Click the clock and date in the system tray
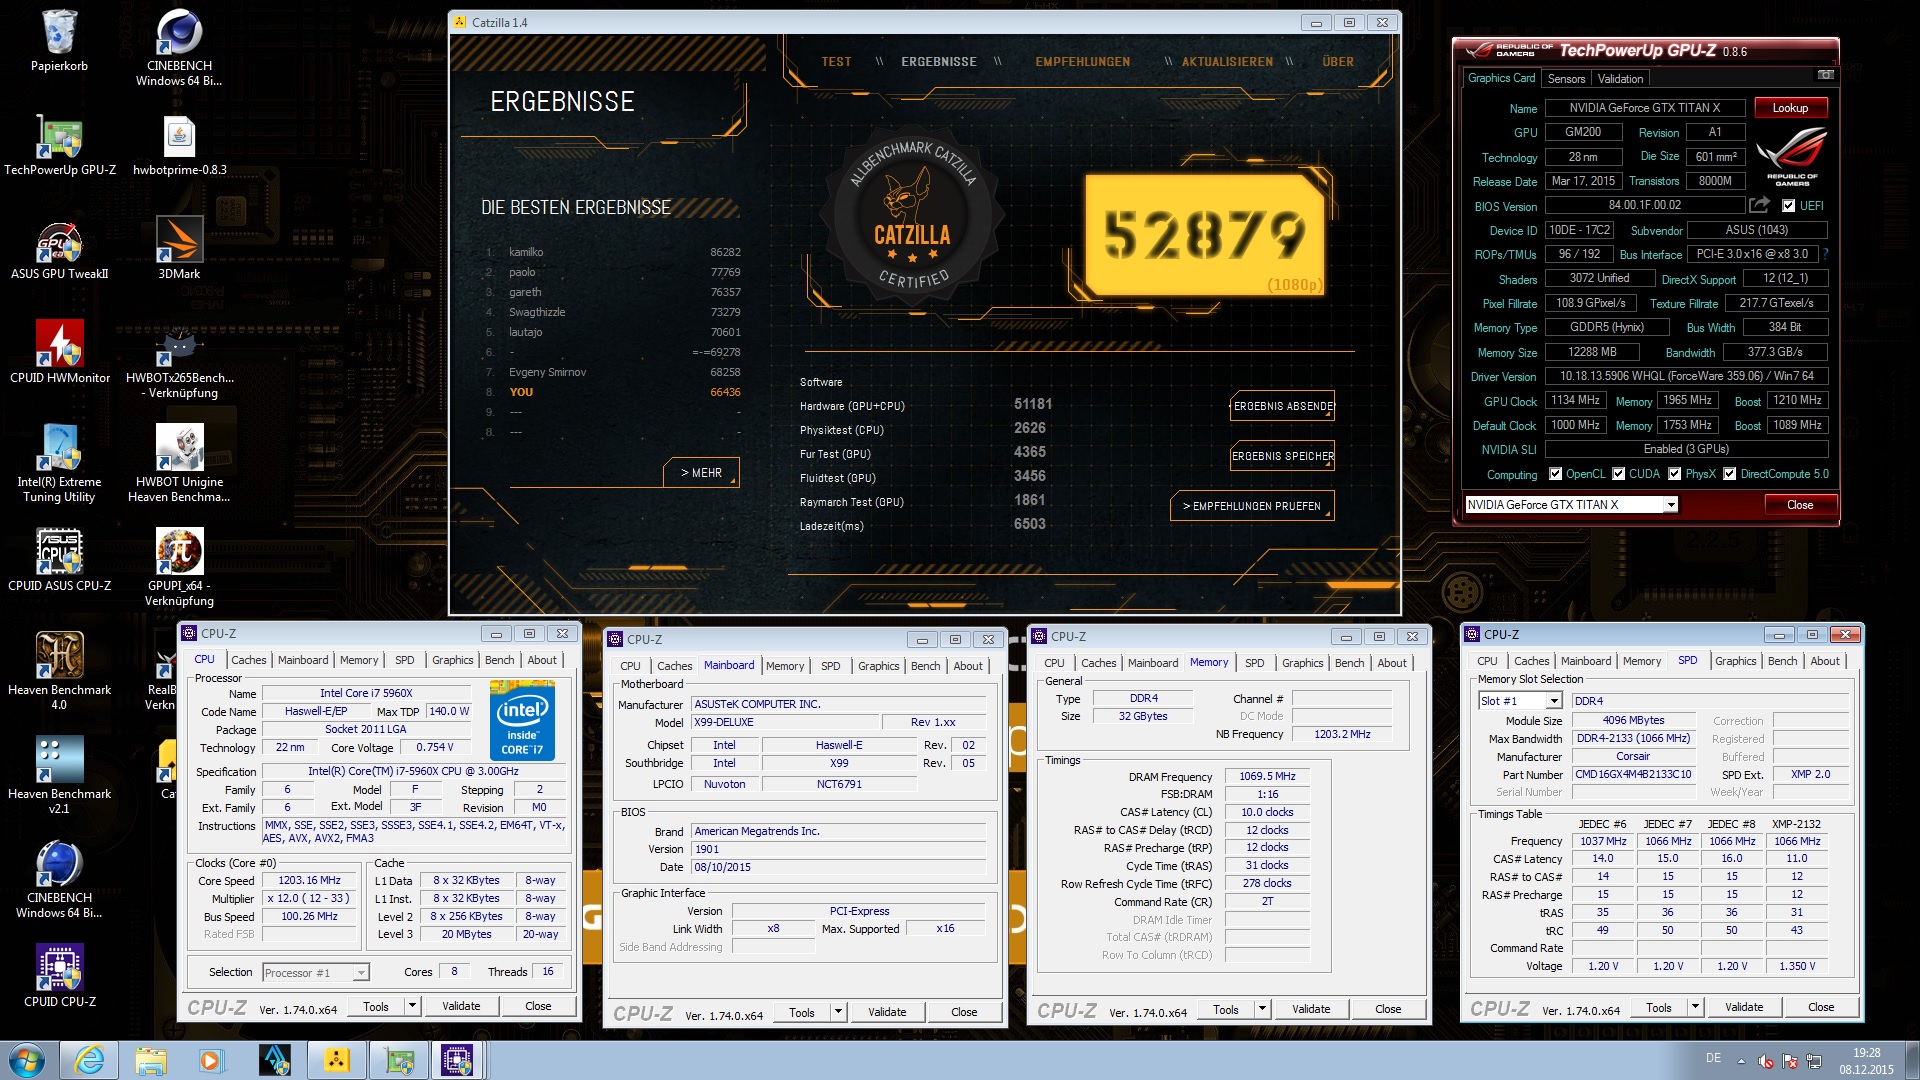 (x=1866, y=1061)
